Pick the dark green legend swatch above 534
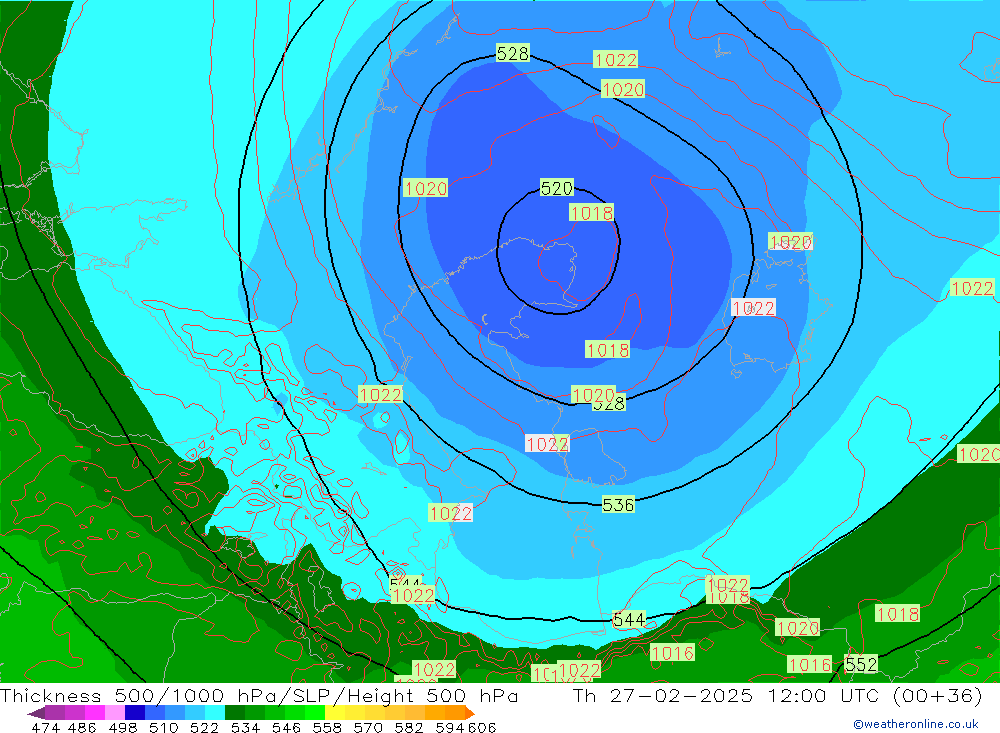This screenshot has width=1000, height=733. click(x=234, y=713)
